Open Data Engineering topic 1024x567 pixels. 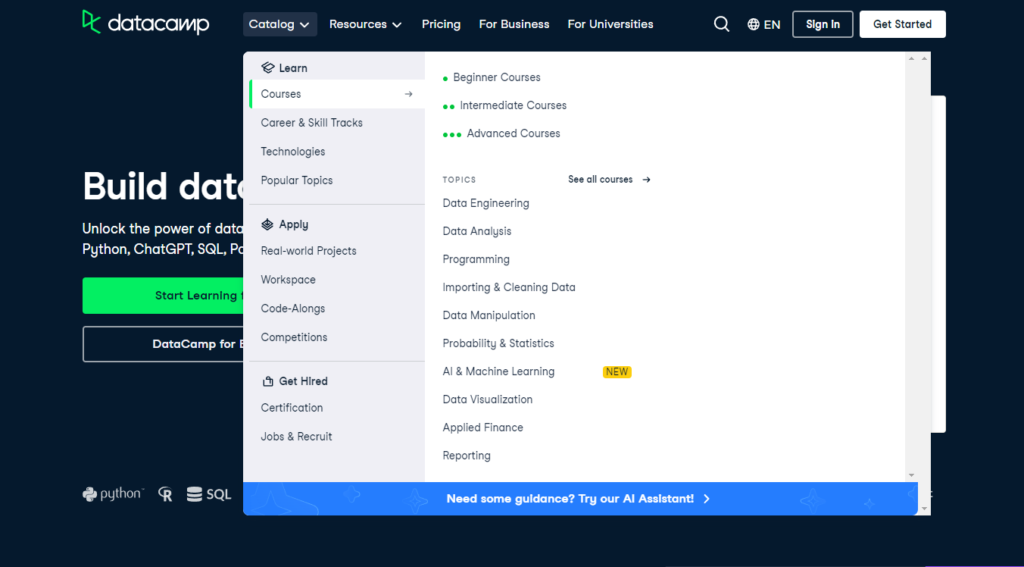point(486,203)
